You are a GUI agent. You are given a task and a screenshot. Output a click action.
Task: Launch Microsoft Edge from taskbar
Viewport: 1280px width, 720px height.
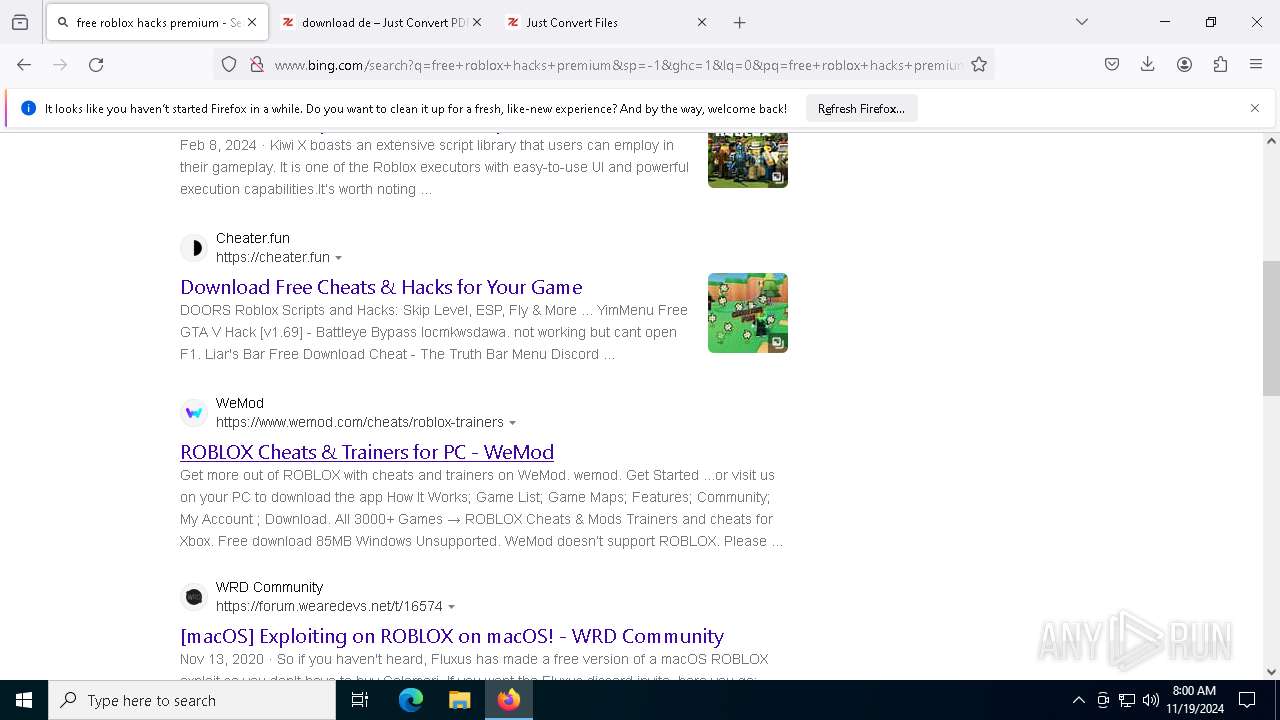click(x=411, y=700)
